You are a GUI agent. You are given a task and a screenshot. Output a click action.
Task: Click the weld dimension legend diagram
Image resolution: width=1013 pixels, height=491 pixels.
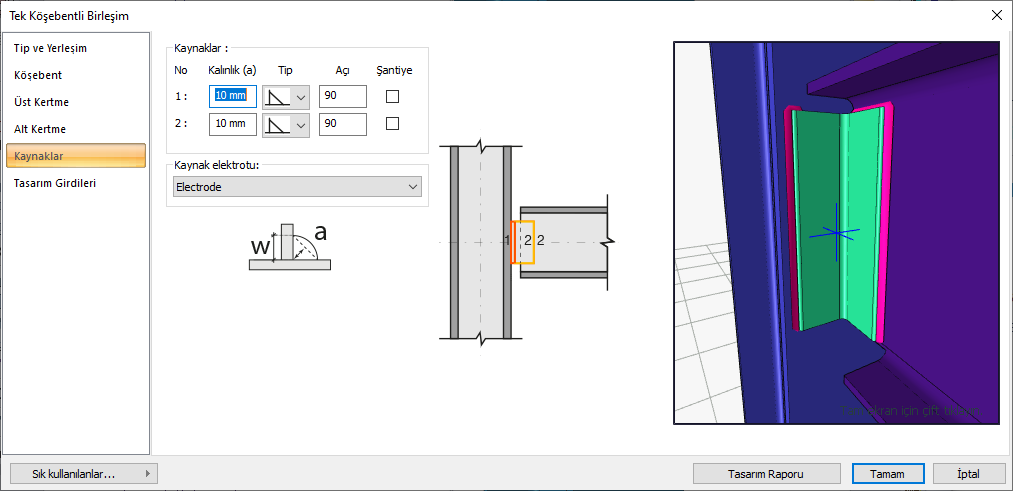pyautogui.click(x=289, y=248)
